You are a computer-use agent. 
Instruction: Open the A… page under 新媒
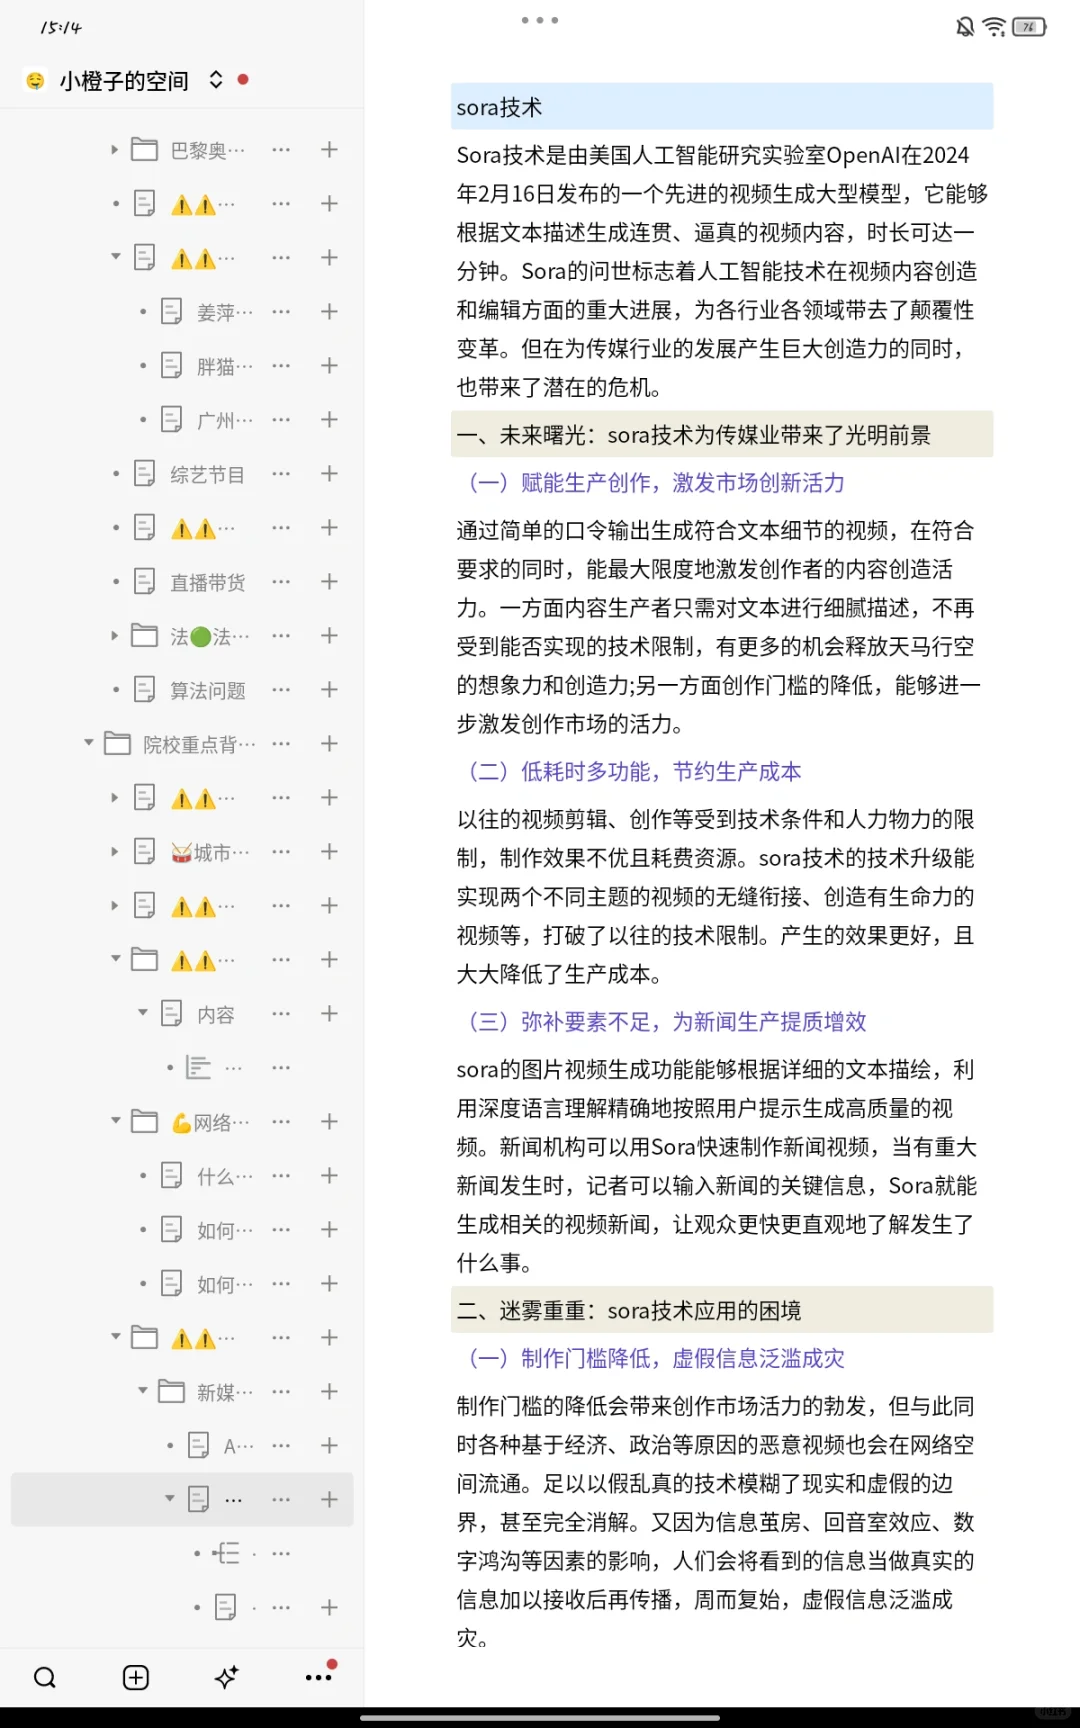click(237, 1446)
